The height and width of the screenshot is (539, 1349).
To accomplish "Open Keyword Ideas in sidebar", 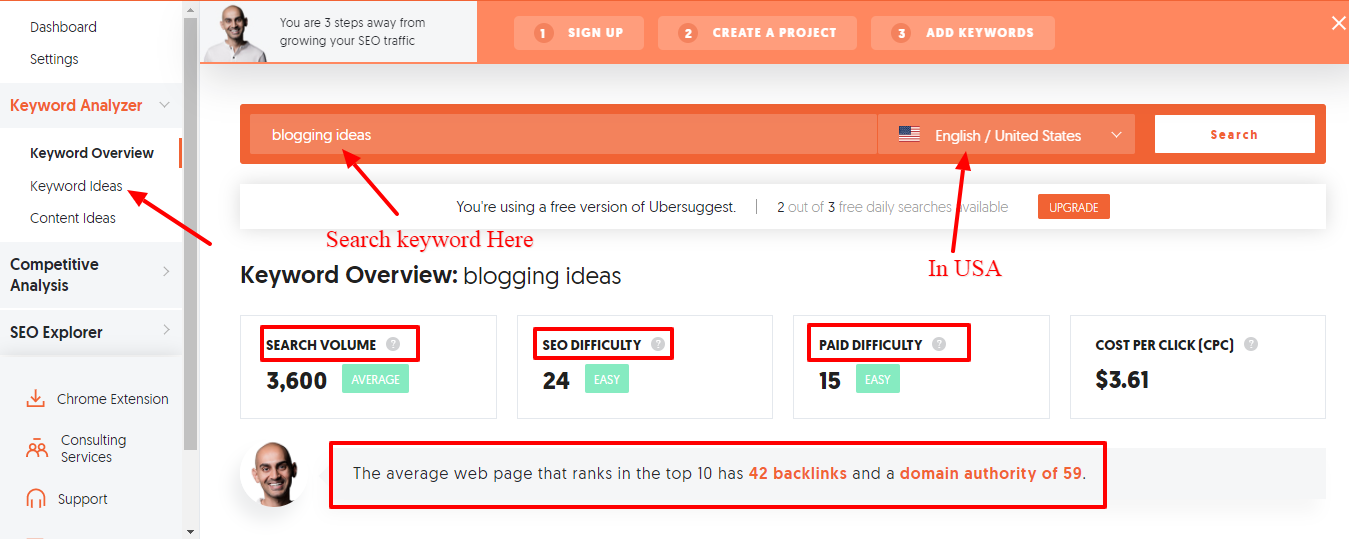I will [76, 186].
